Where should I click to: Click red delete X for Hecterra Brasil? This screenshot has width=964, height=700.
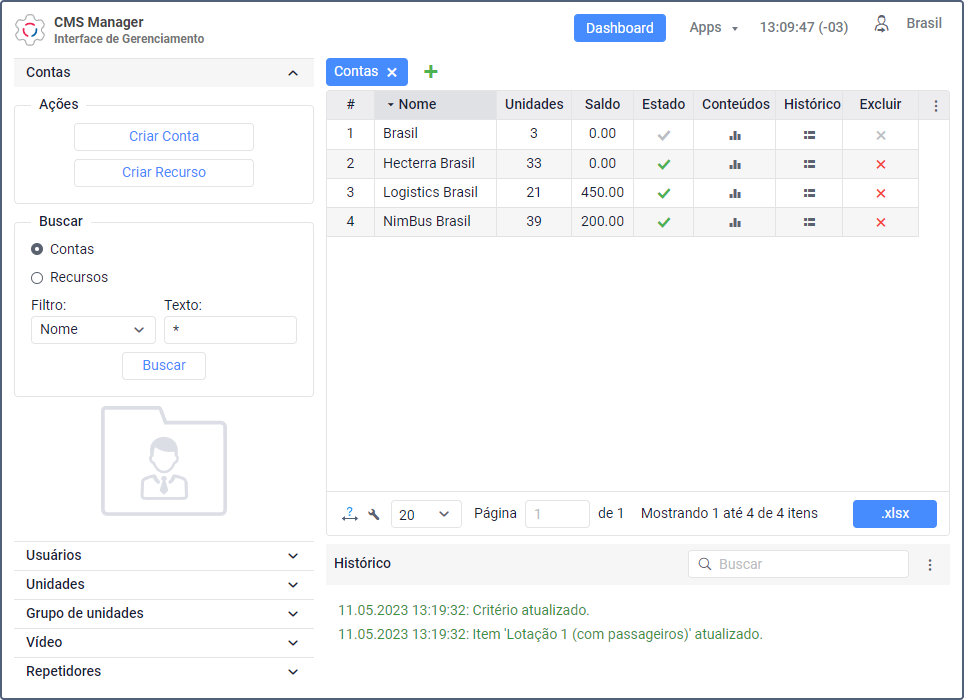[x=880, y=164]
